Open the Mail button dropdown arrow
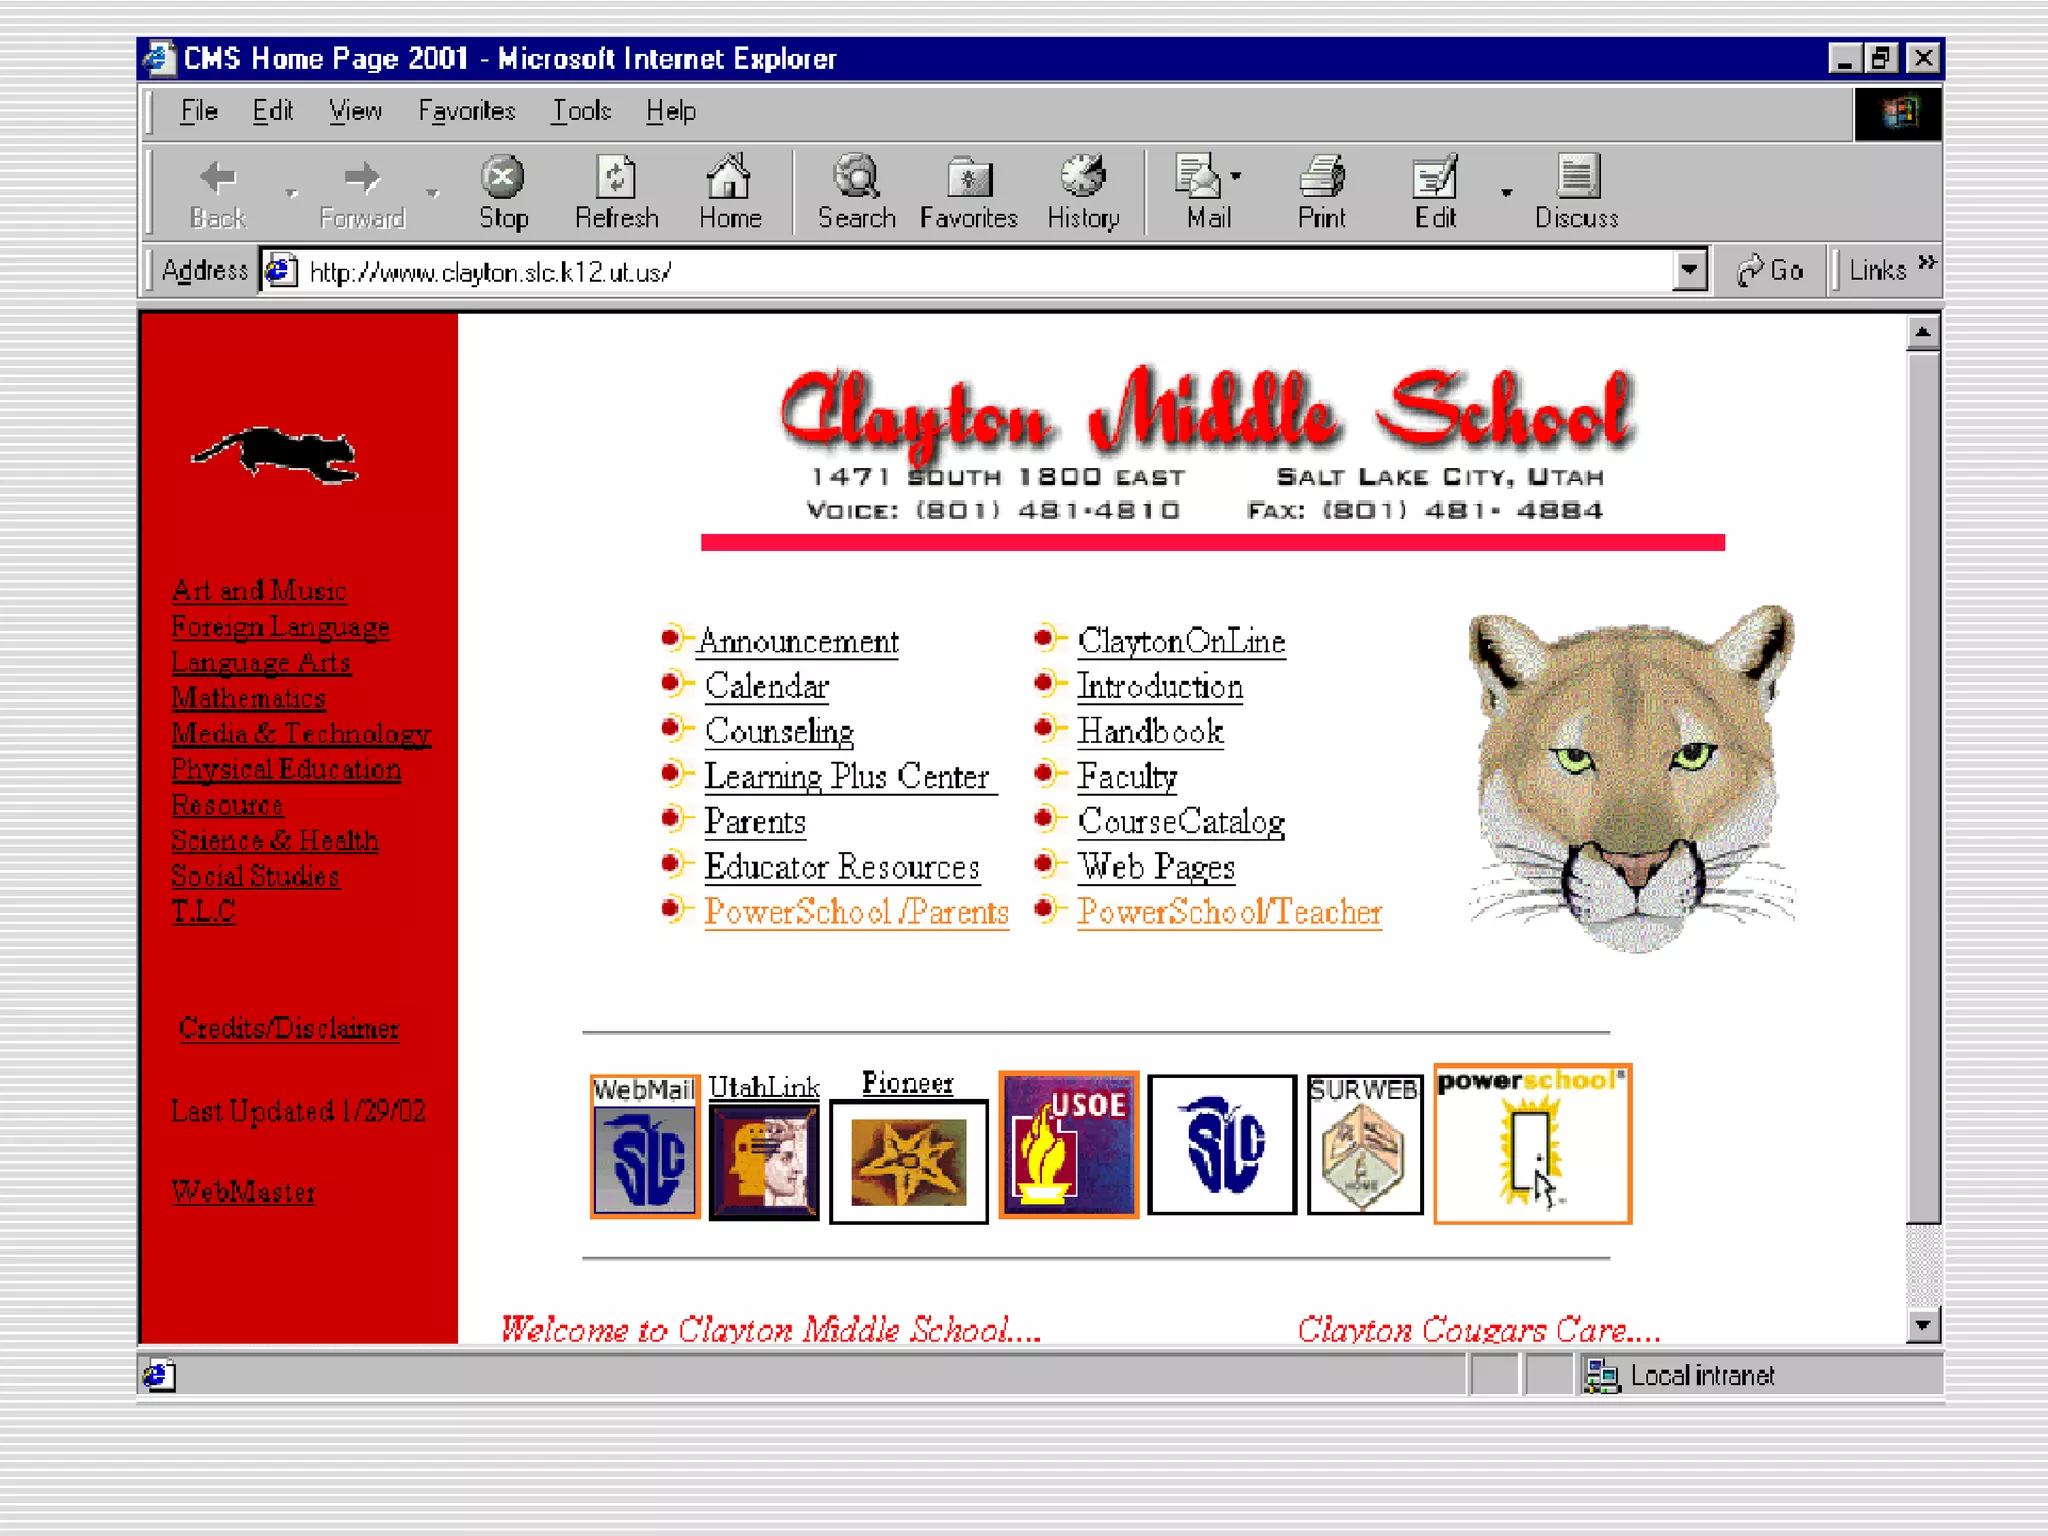This screenshot has width=2048, height=1536. (1236, 176)
